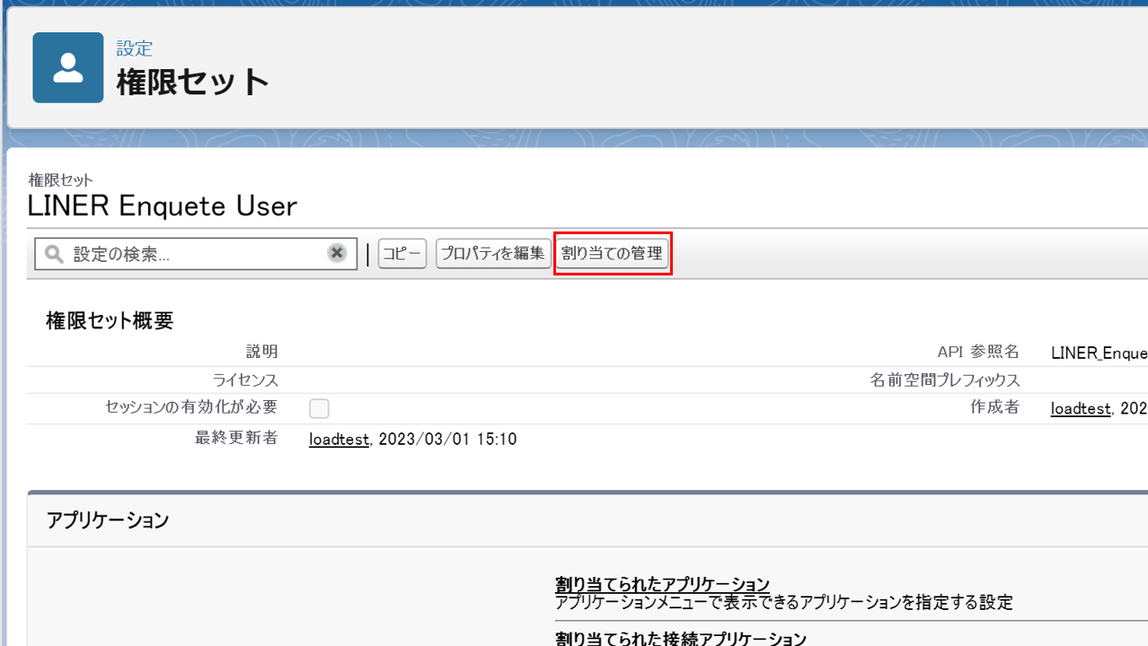1148x646 pixels.
Task: Click the アプリケーションメニュー description text
Action: tap(784, 603)
